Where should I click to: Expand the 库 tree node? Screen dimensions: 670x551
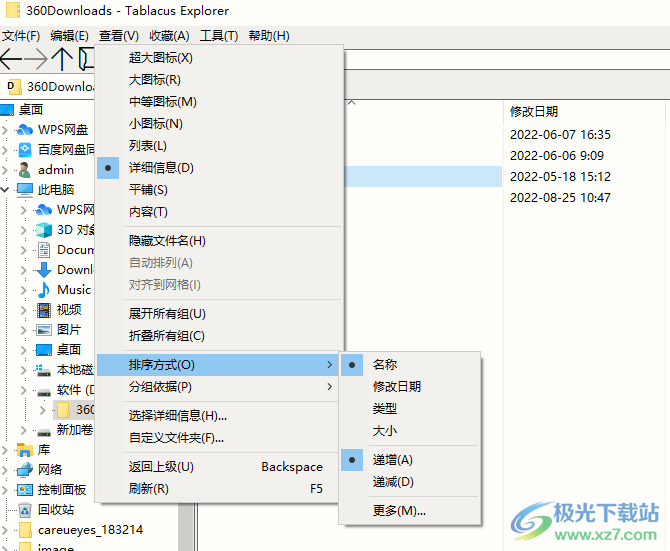5,450
